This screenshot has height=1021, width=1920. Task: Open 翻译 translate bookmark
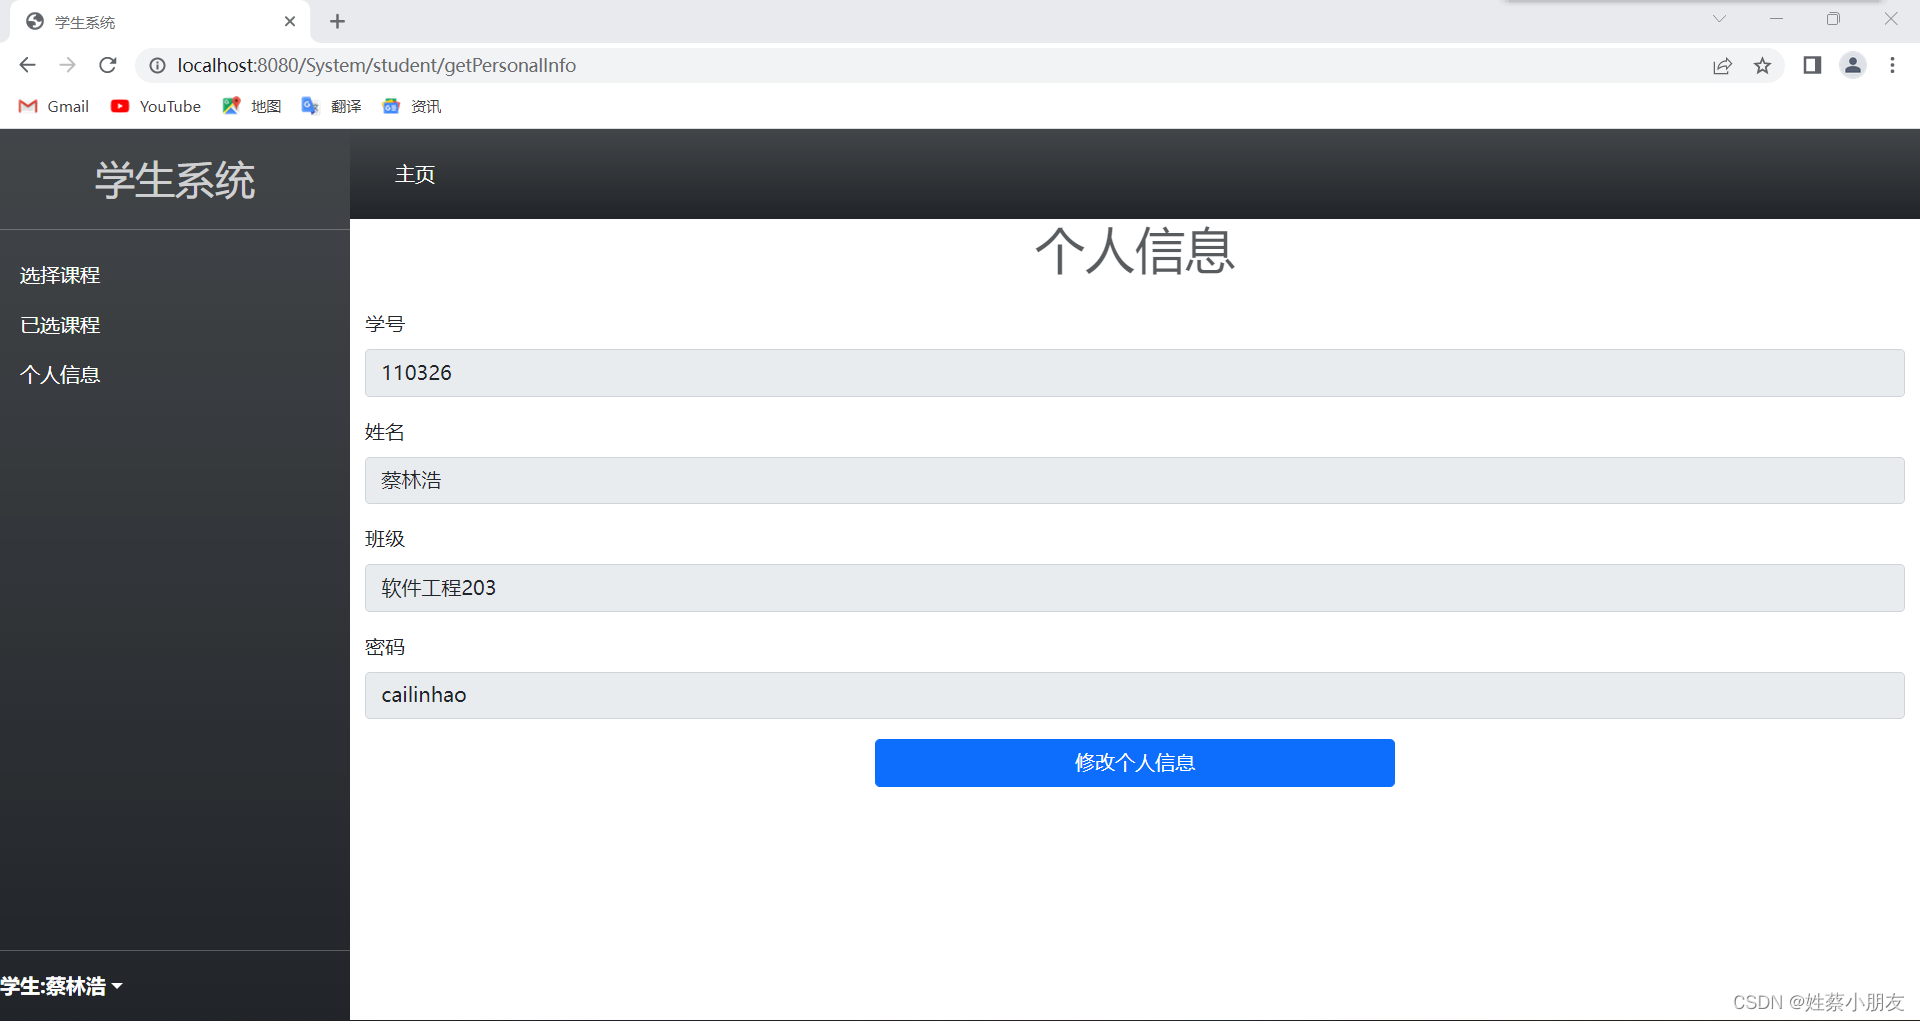coord(332,106)
